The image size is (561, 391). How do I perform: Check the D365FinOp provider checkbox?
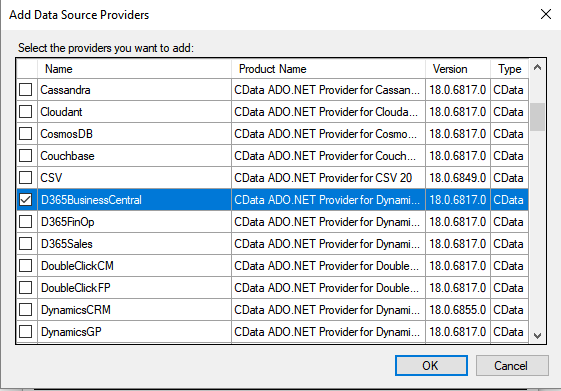coord(25,221)
